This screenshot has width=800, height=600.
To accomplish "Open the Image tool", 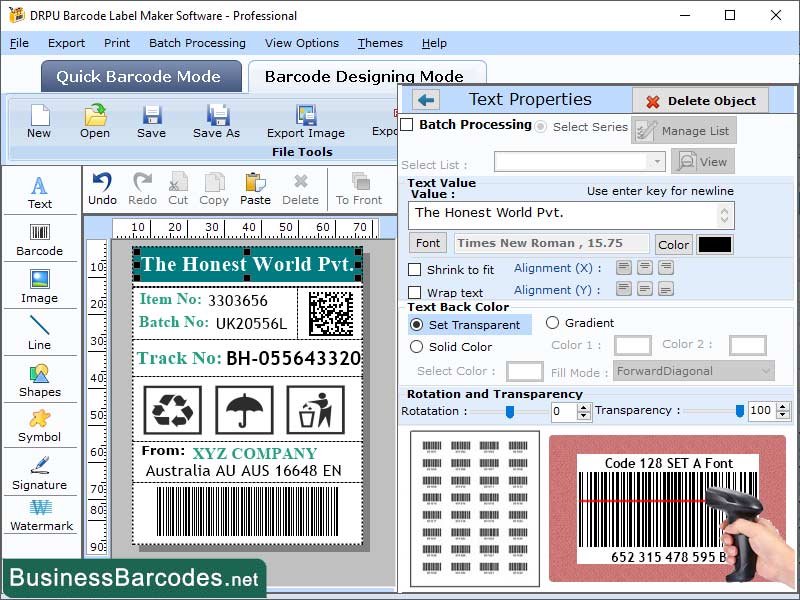I will click(40, 283).
